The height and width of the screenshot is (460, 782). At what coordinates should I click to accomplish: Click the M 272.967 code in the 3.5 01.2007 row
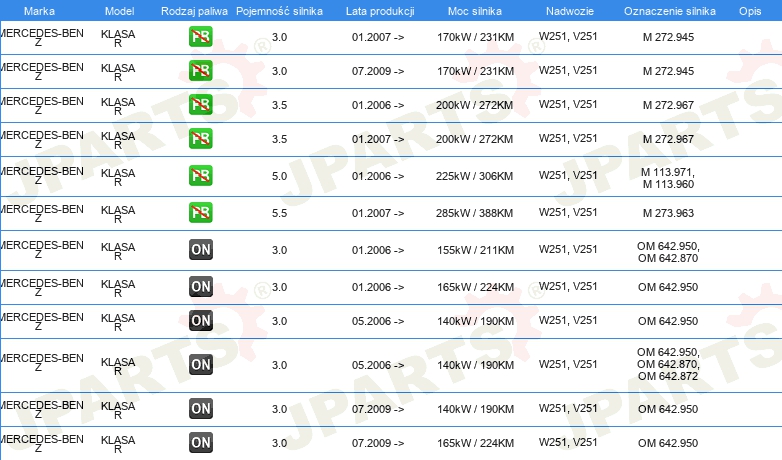pyautogui.click(x=668, y=139)
